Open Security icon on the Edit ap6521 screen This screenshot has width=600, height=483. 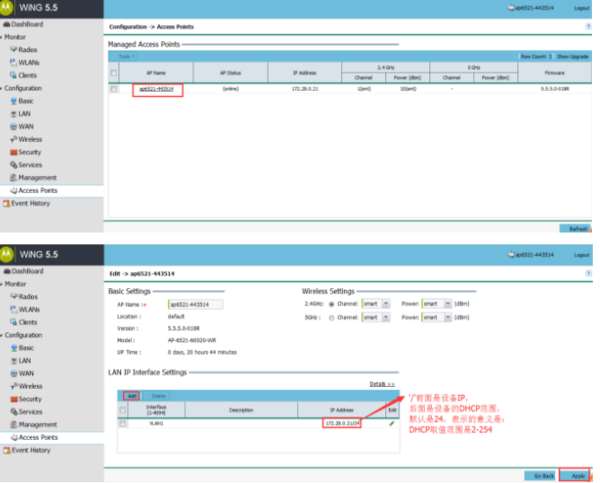point(14,399)
